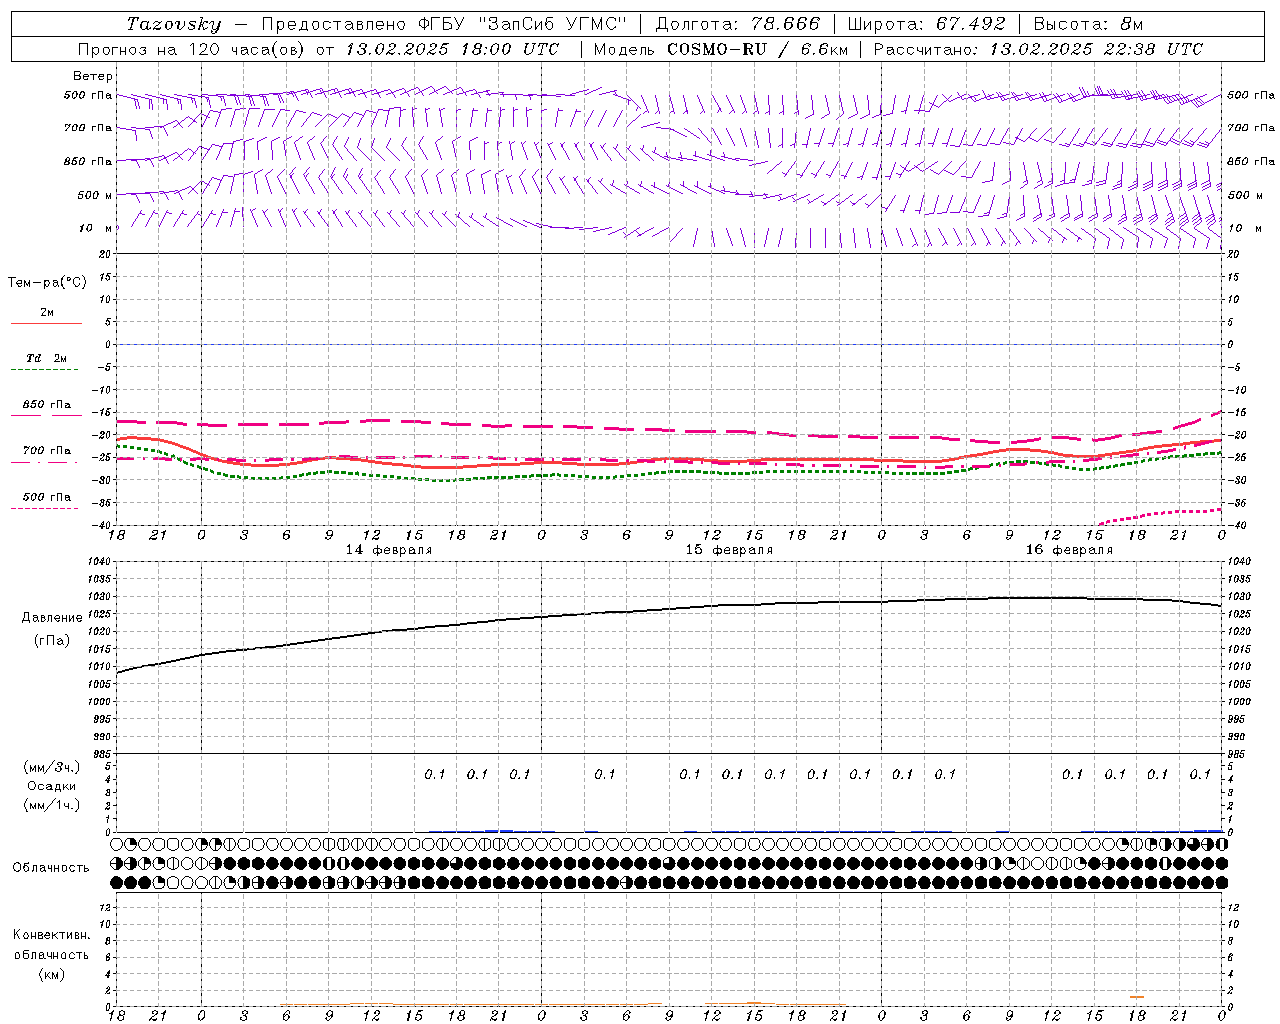Screen dimensions: 1280x1024
Task: Click the station name Tazovsky in header
Action: pyautogui.click(x=174, y=24)
